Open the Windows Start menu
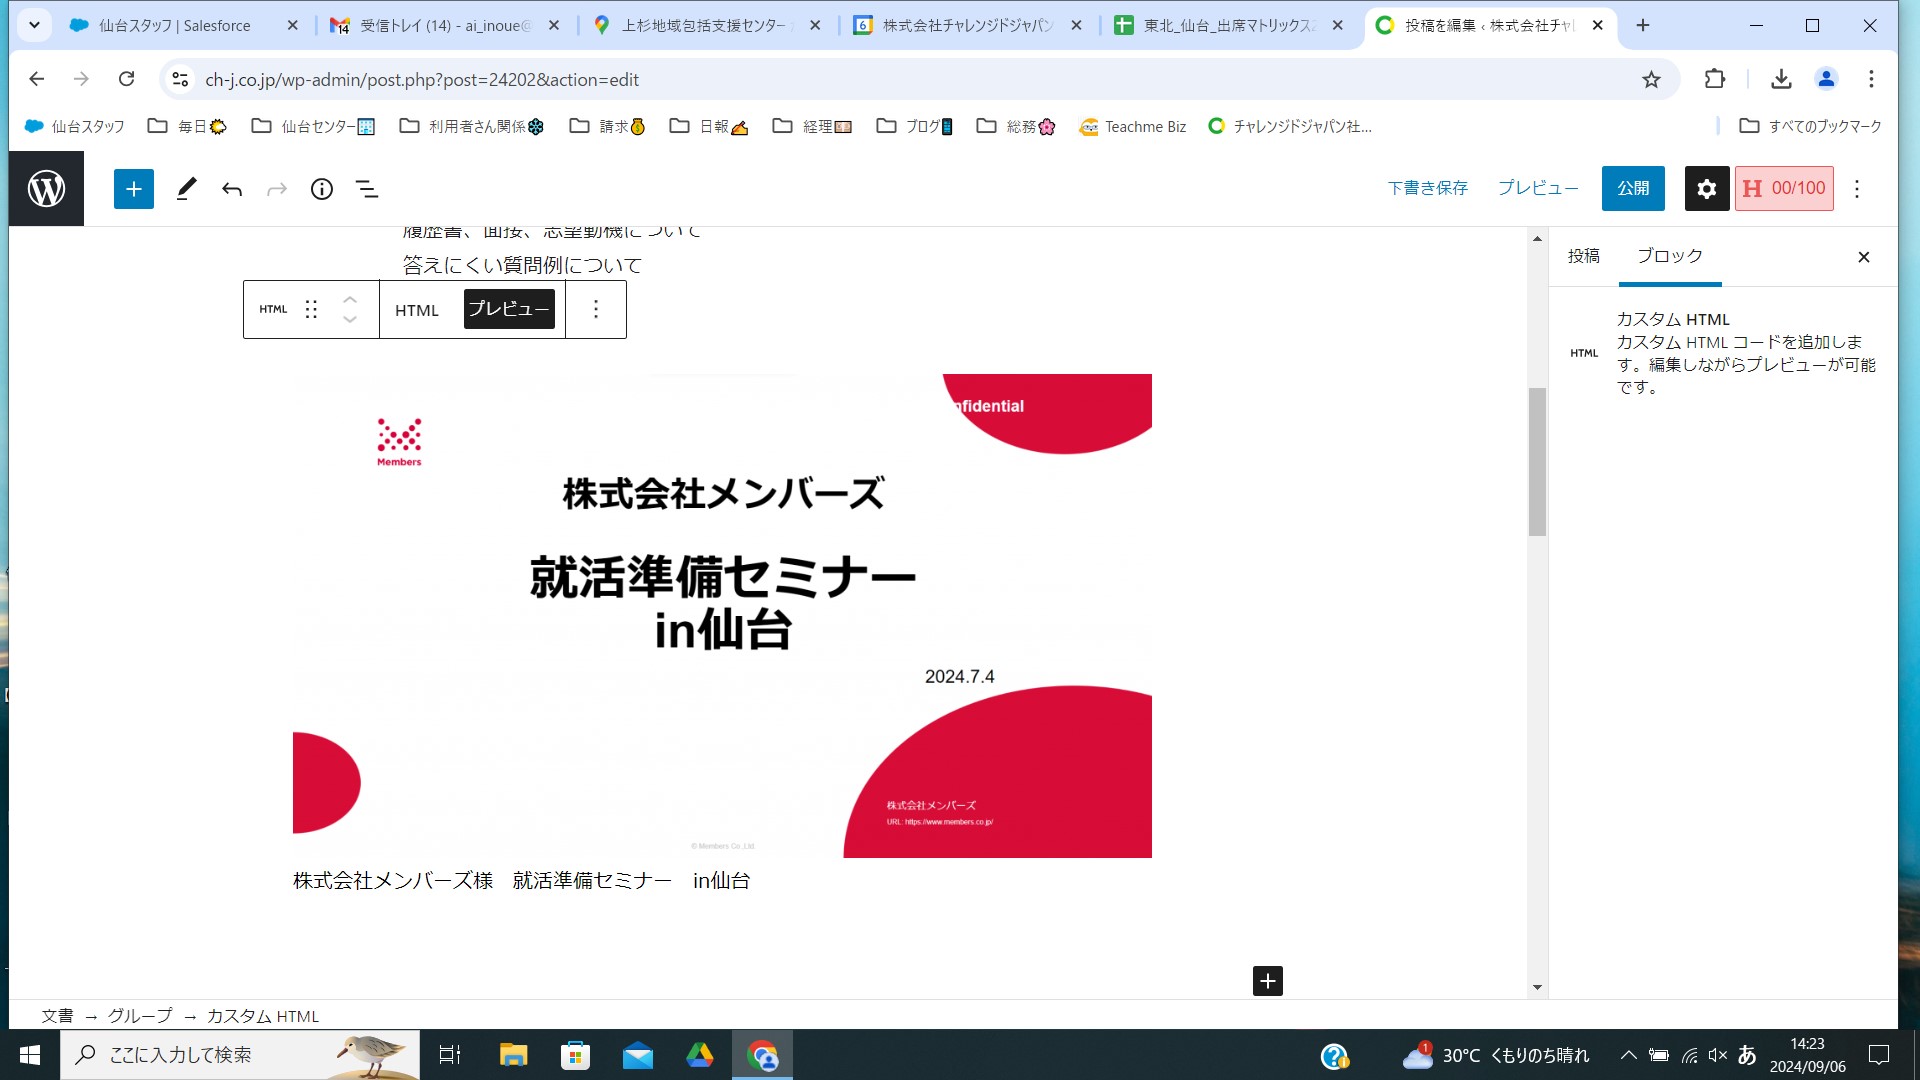The image size is (1920, 1080). click(x=30, y=1055)
